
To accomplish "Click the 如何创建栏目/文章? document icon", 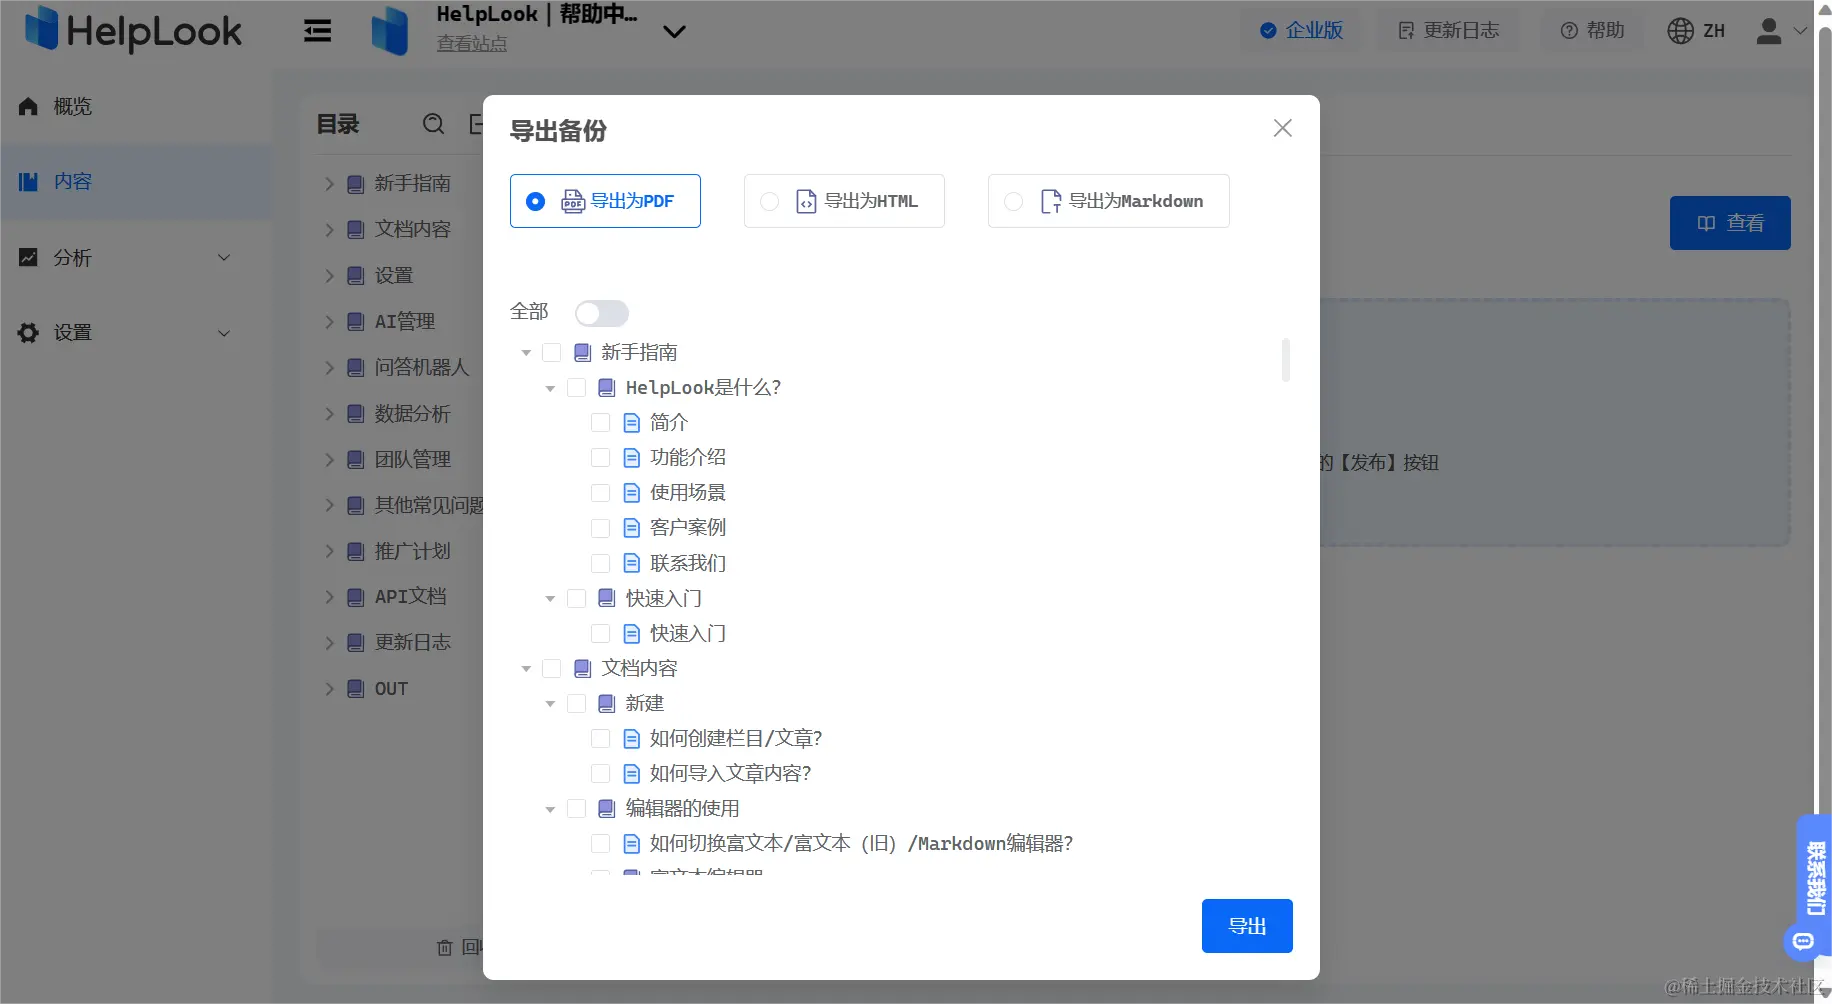I will click(631, 738).
